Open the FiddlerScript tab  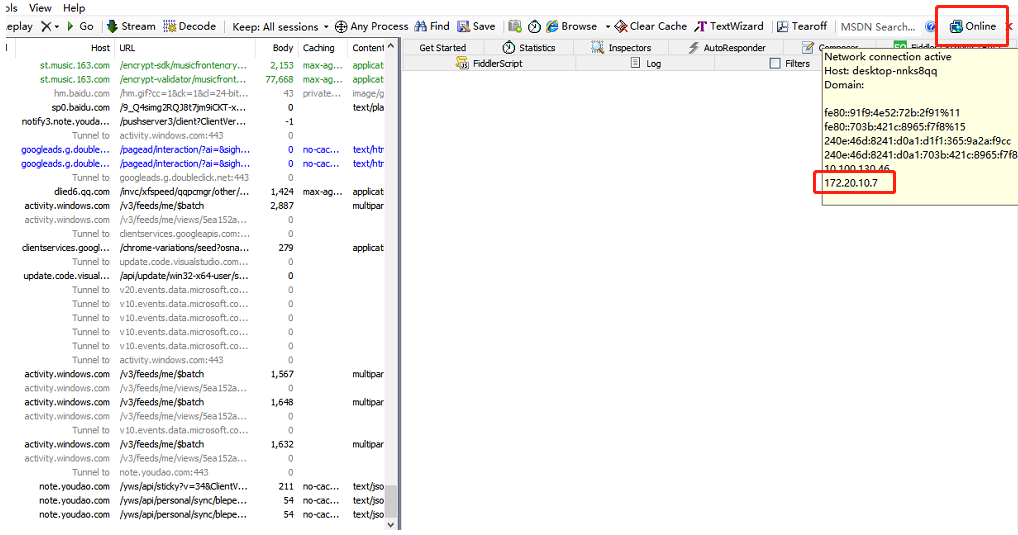(489, 63)
